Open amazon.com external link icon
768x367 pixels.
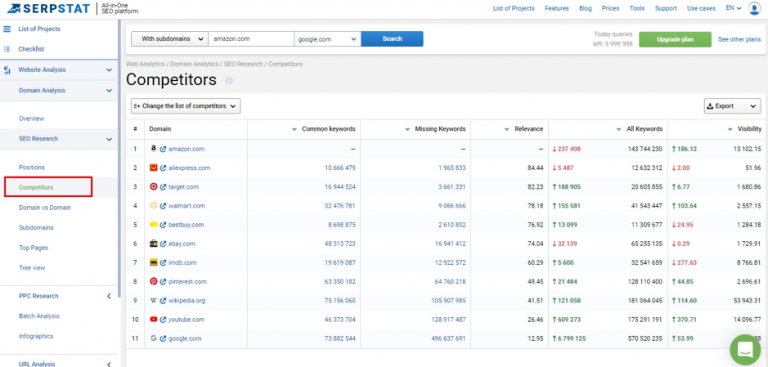coord(163,149)
